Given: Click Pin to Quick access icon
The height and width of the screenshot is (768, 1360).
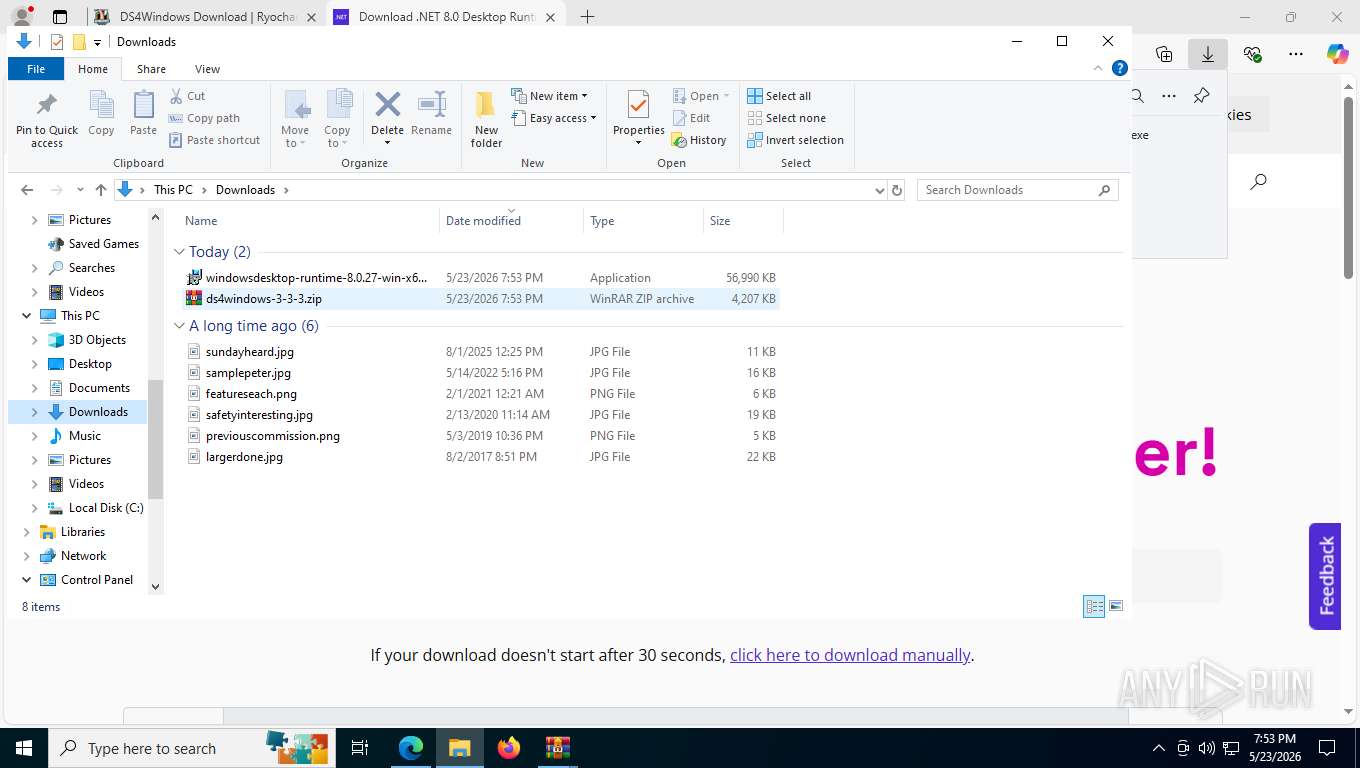Looking at the screenshot, I should point(47,119).
